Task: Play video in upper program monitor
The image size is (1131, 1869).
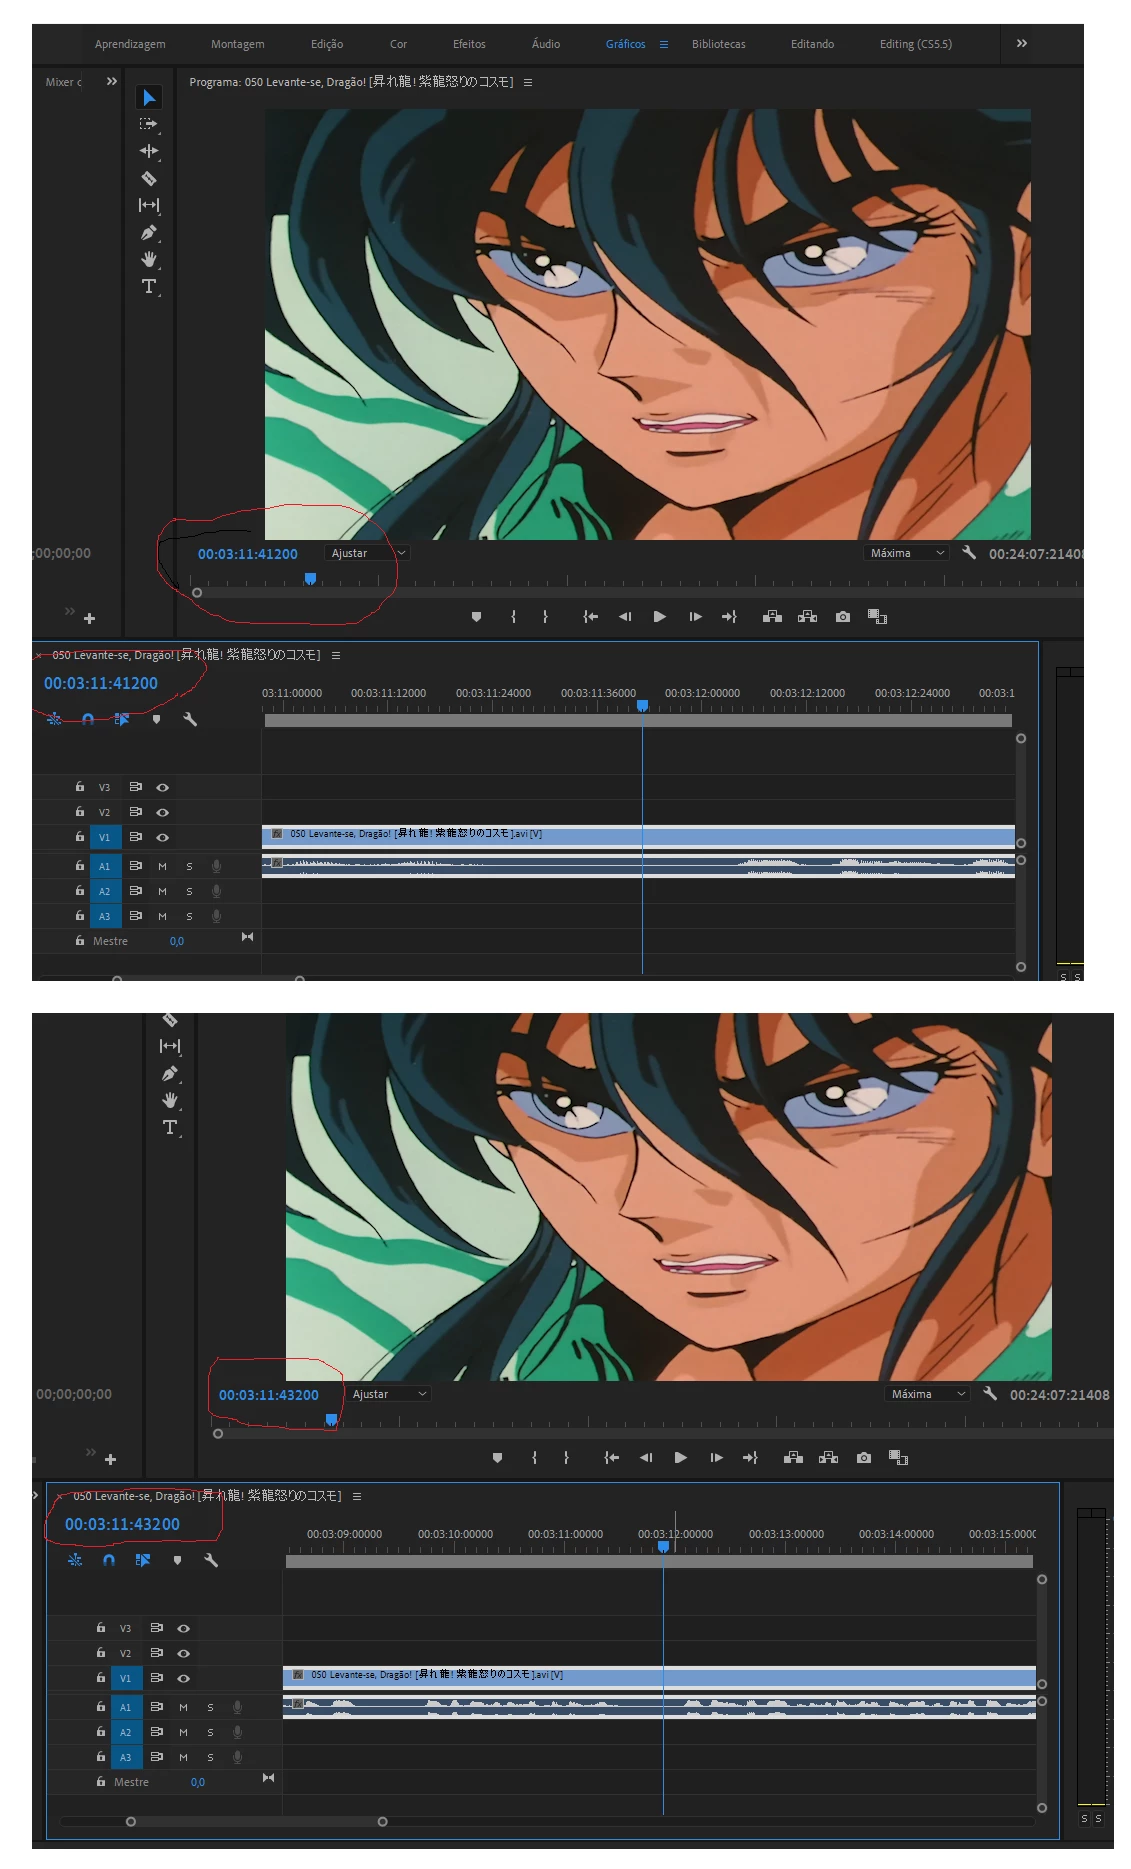Action: coord(659,617)
